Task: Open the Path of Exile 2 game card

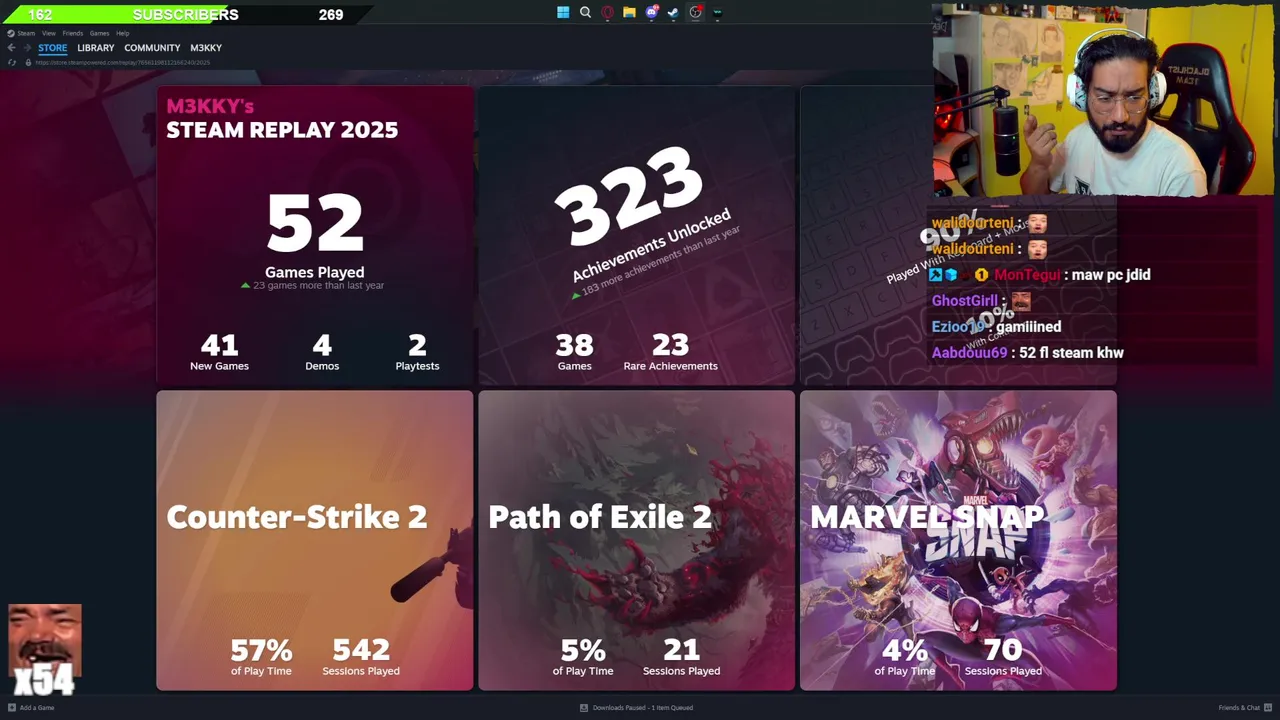Action: coord(636,540)
